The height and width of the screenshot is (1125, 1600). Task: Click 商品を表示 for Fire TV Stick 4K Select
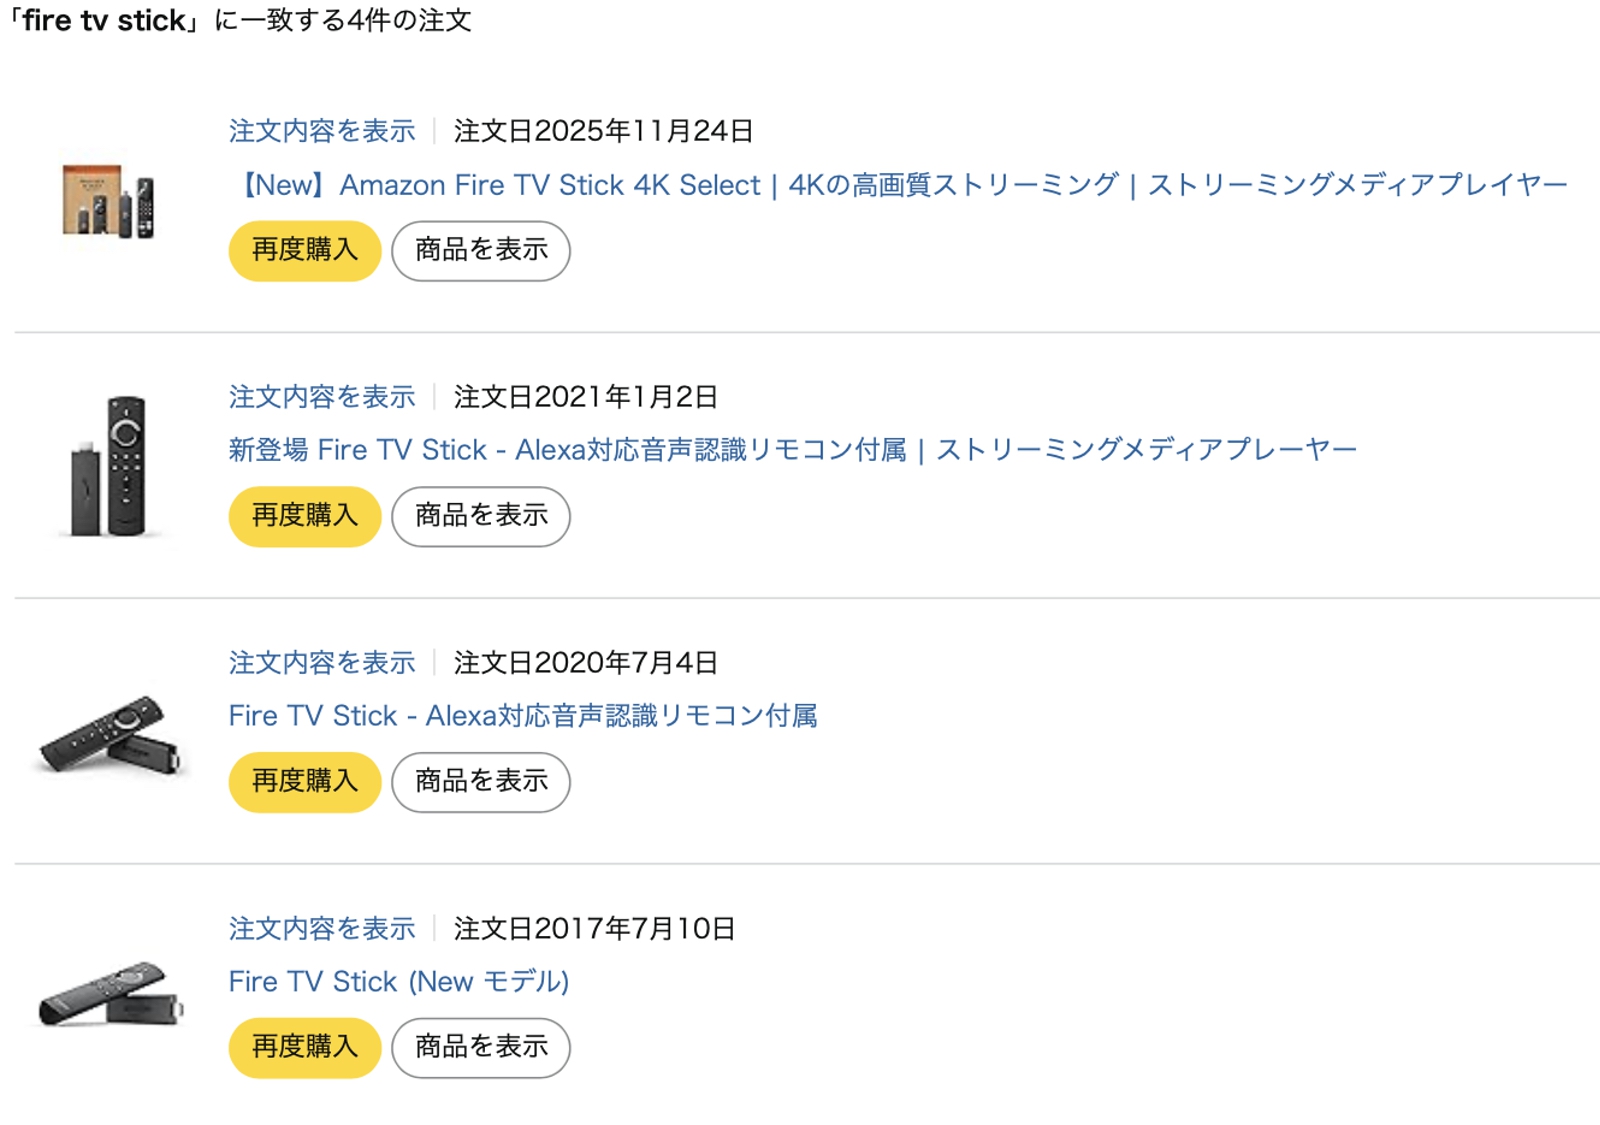pos(481,250)
